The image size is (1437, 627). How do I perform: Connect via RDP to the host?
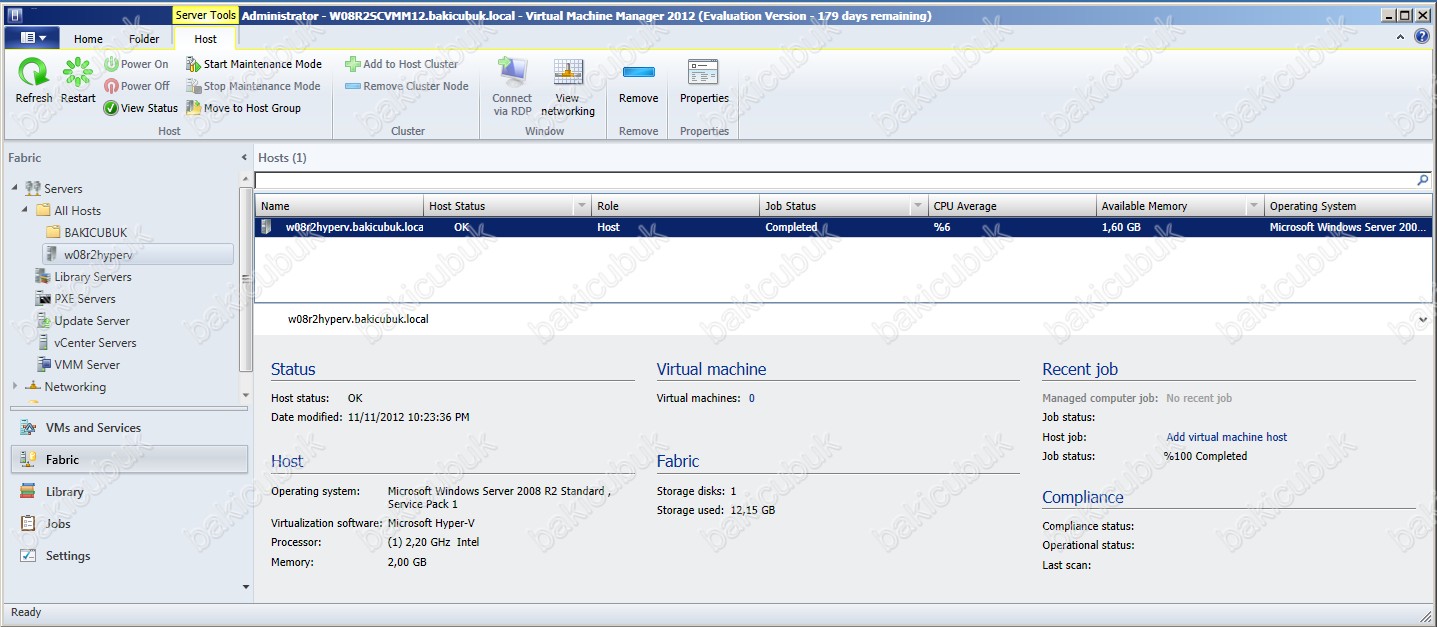512,88
